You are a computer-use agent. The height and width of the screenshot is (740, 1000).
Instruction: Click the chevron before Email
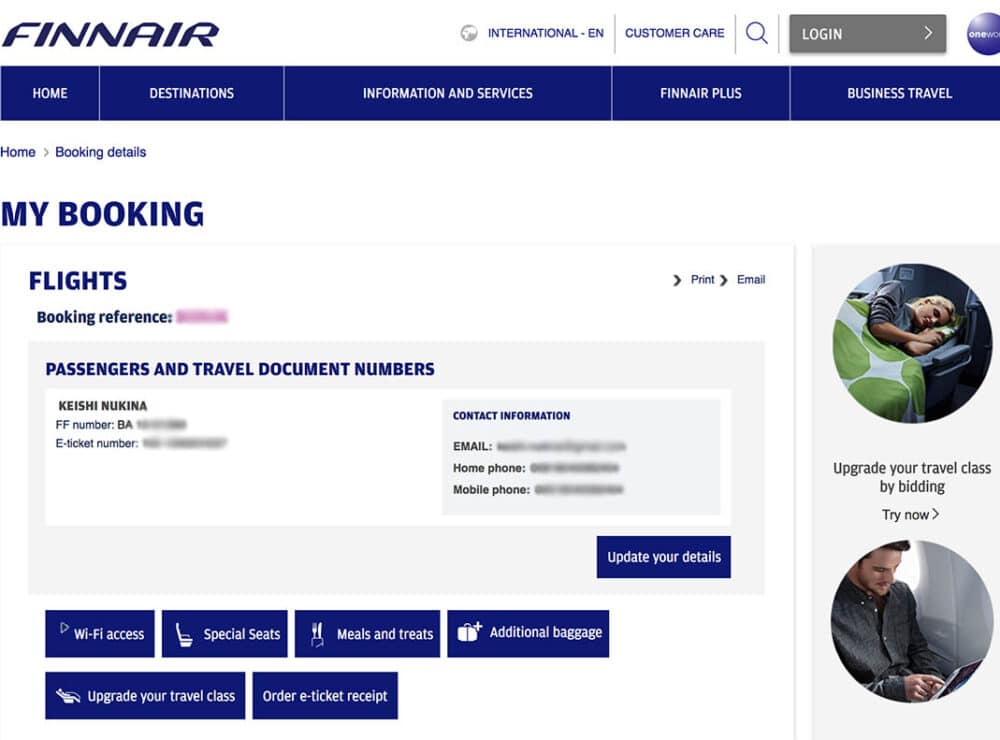(723, 280)
